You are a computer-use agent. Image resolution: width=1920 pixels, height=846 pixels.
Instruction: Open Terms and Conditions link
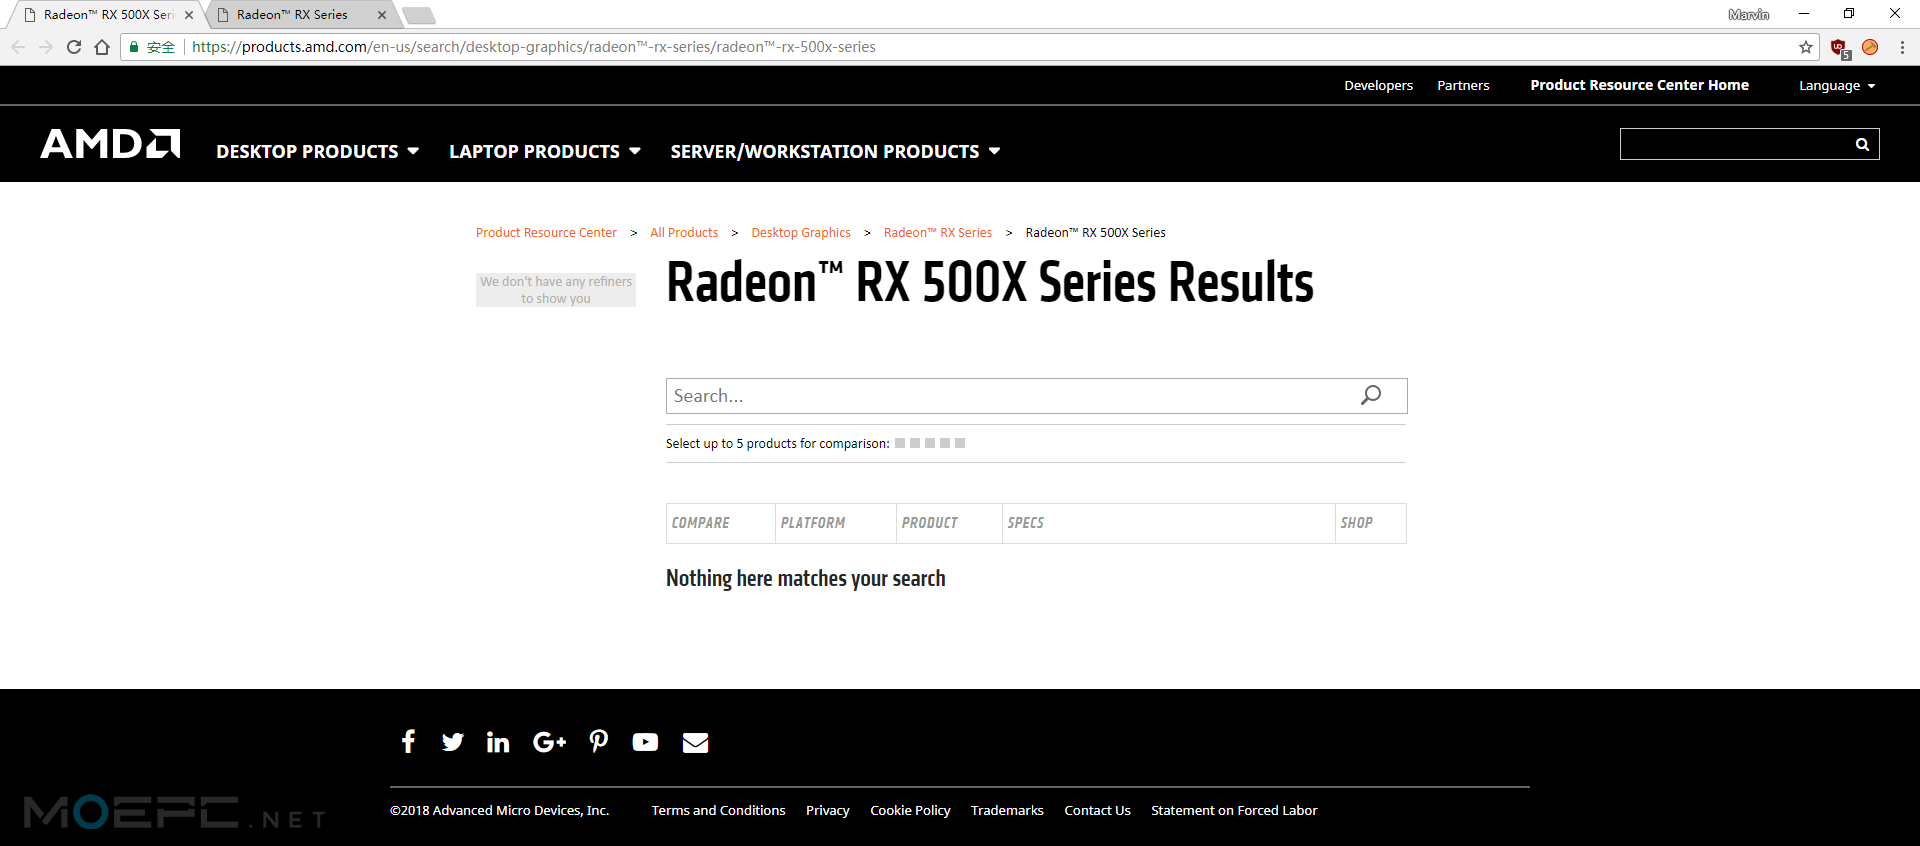tap(718, 811)
